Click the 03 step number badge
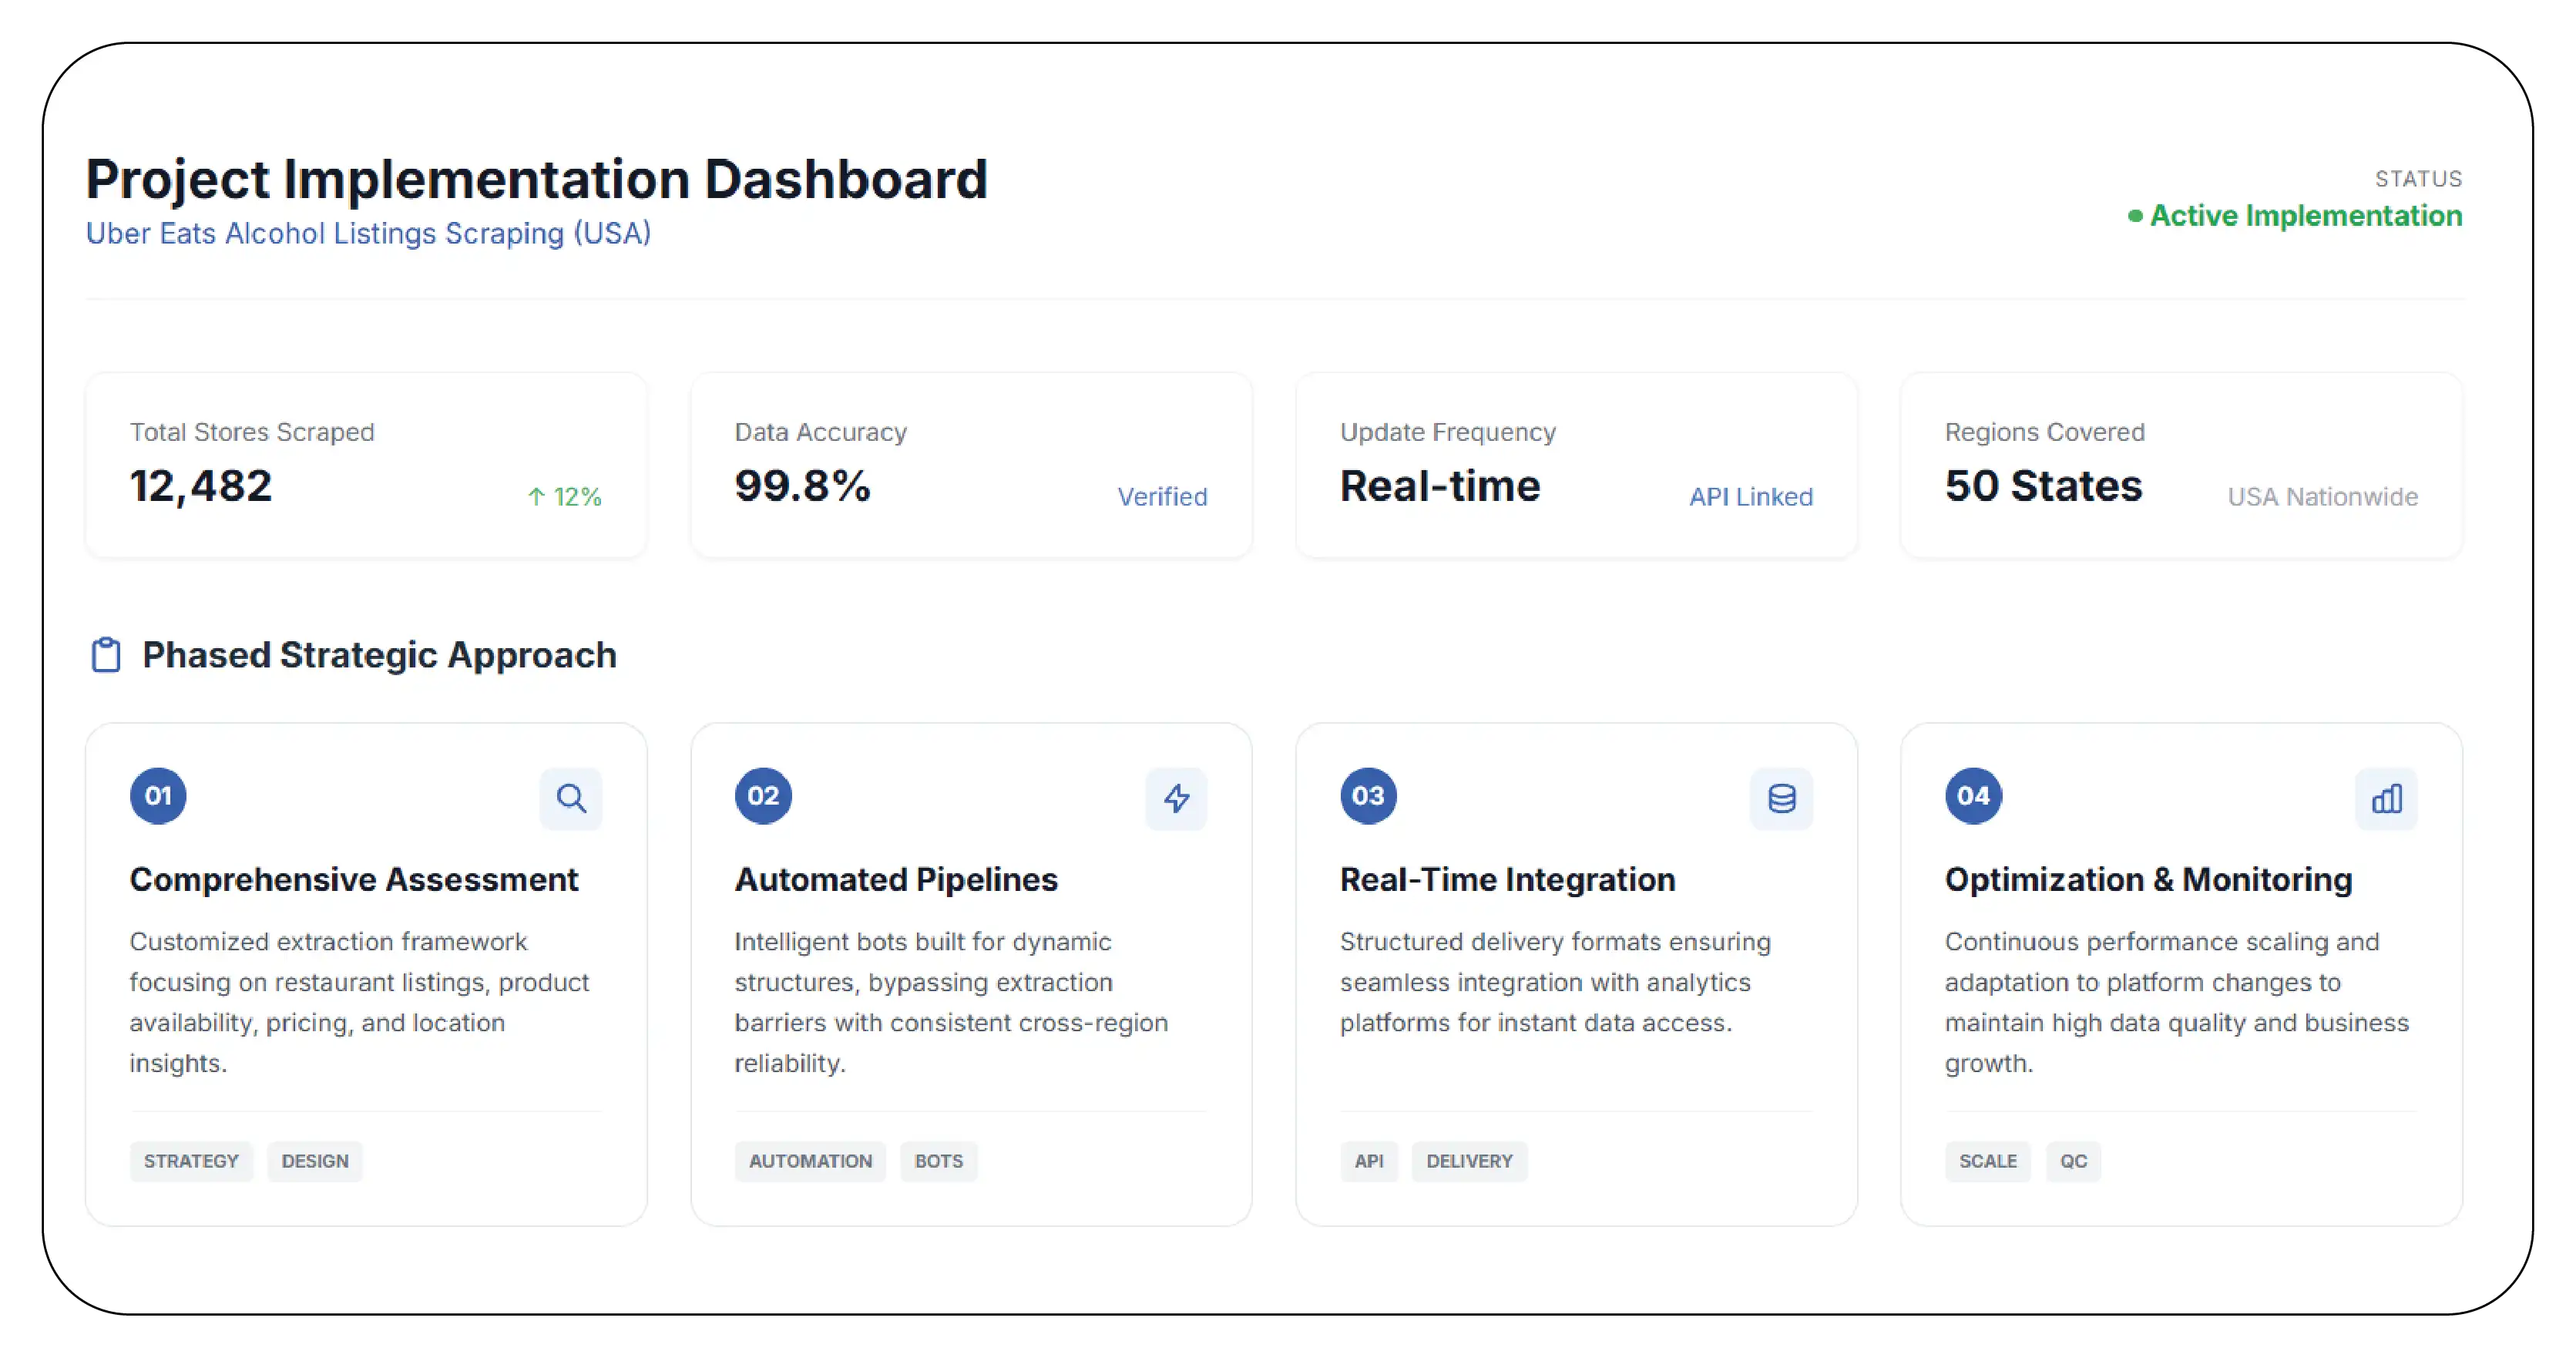 click(x=1368, y=796)
